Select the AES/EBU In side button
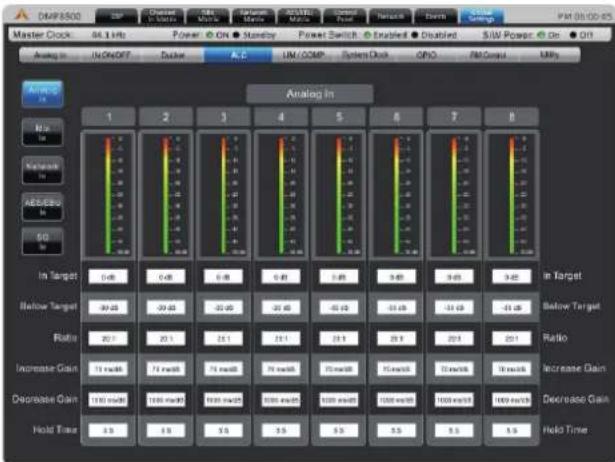 (x=42, y=207)
